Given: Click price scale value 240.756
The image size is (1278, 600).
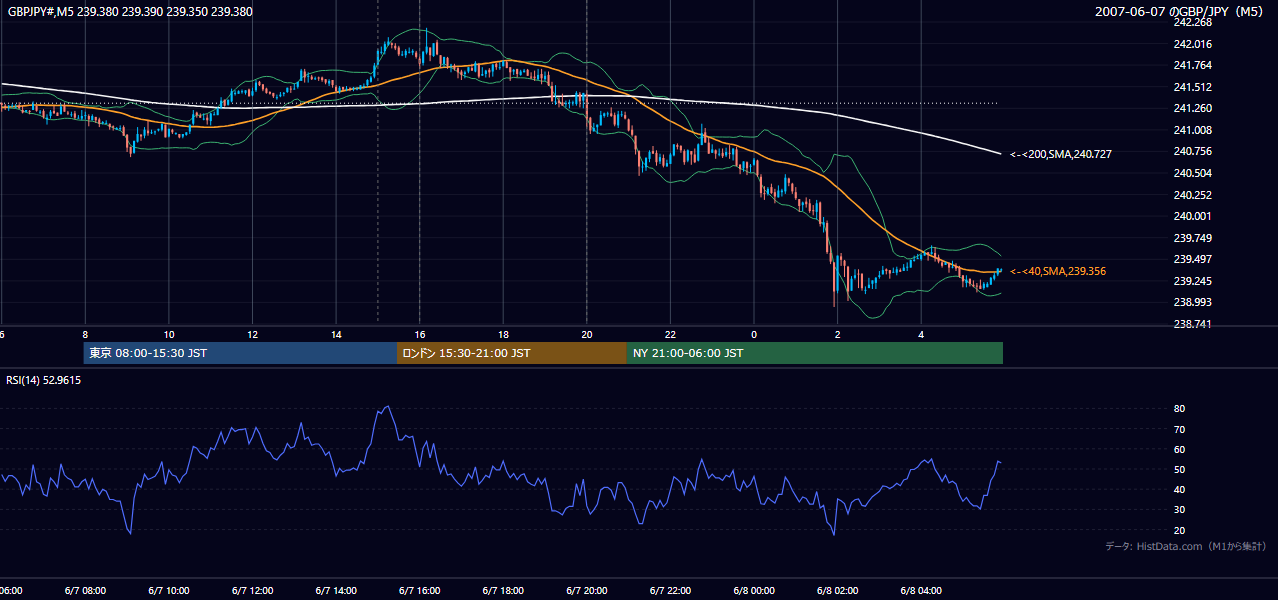Looking at the screenshot, I should tap(1192, 151).
